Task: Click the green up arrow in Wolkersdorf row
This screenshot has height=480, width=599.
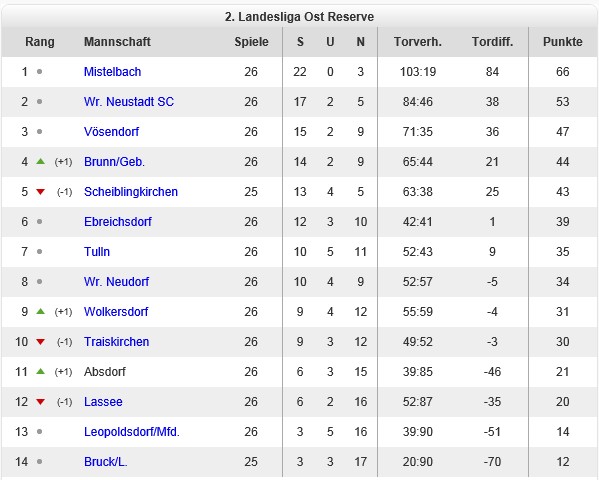Action: pyautogui.click(x=40, y=311)
